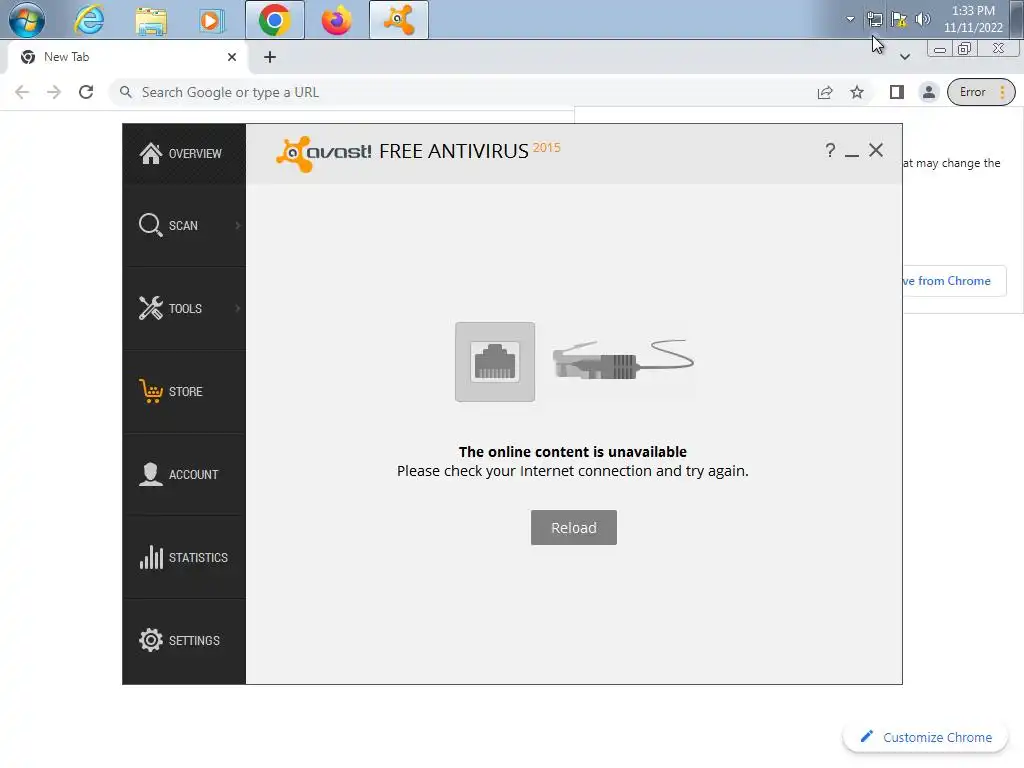Click the Reload button
This screenshot has width=1024, height=768.
[573, 527]
